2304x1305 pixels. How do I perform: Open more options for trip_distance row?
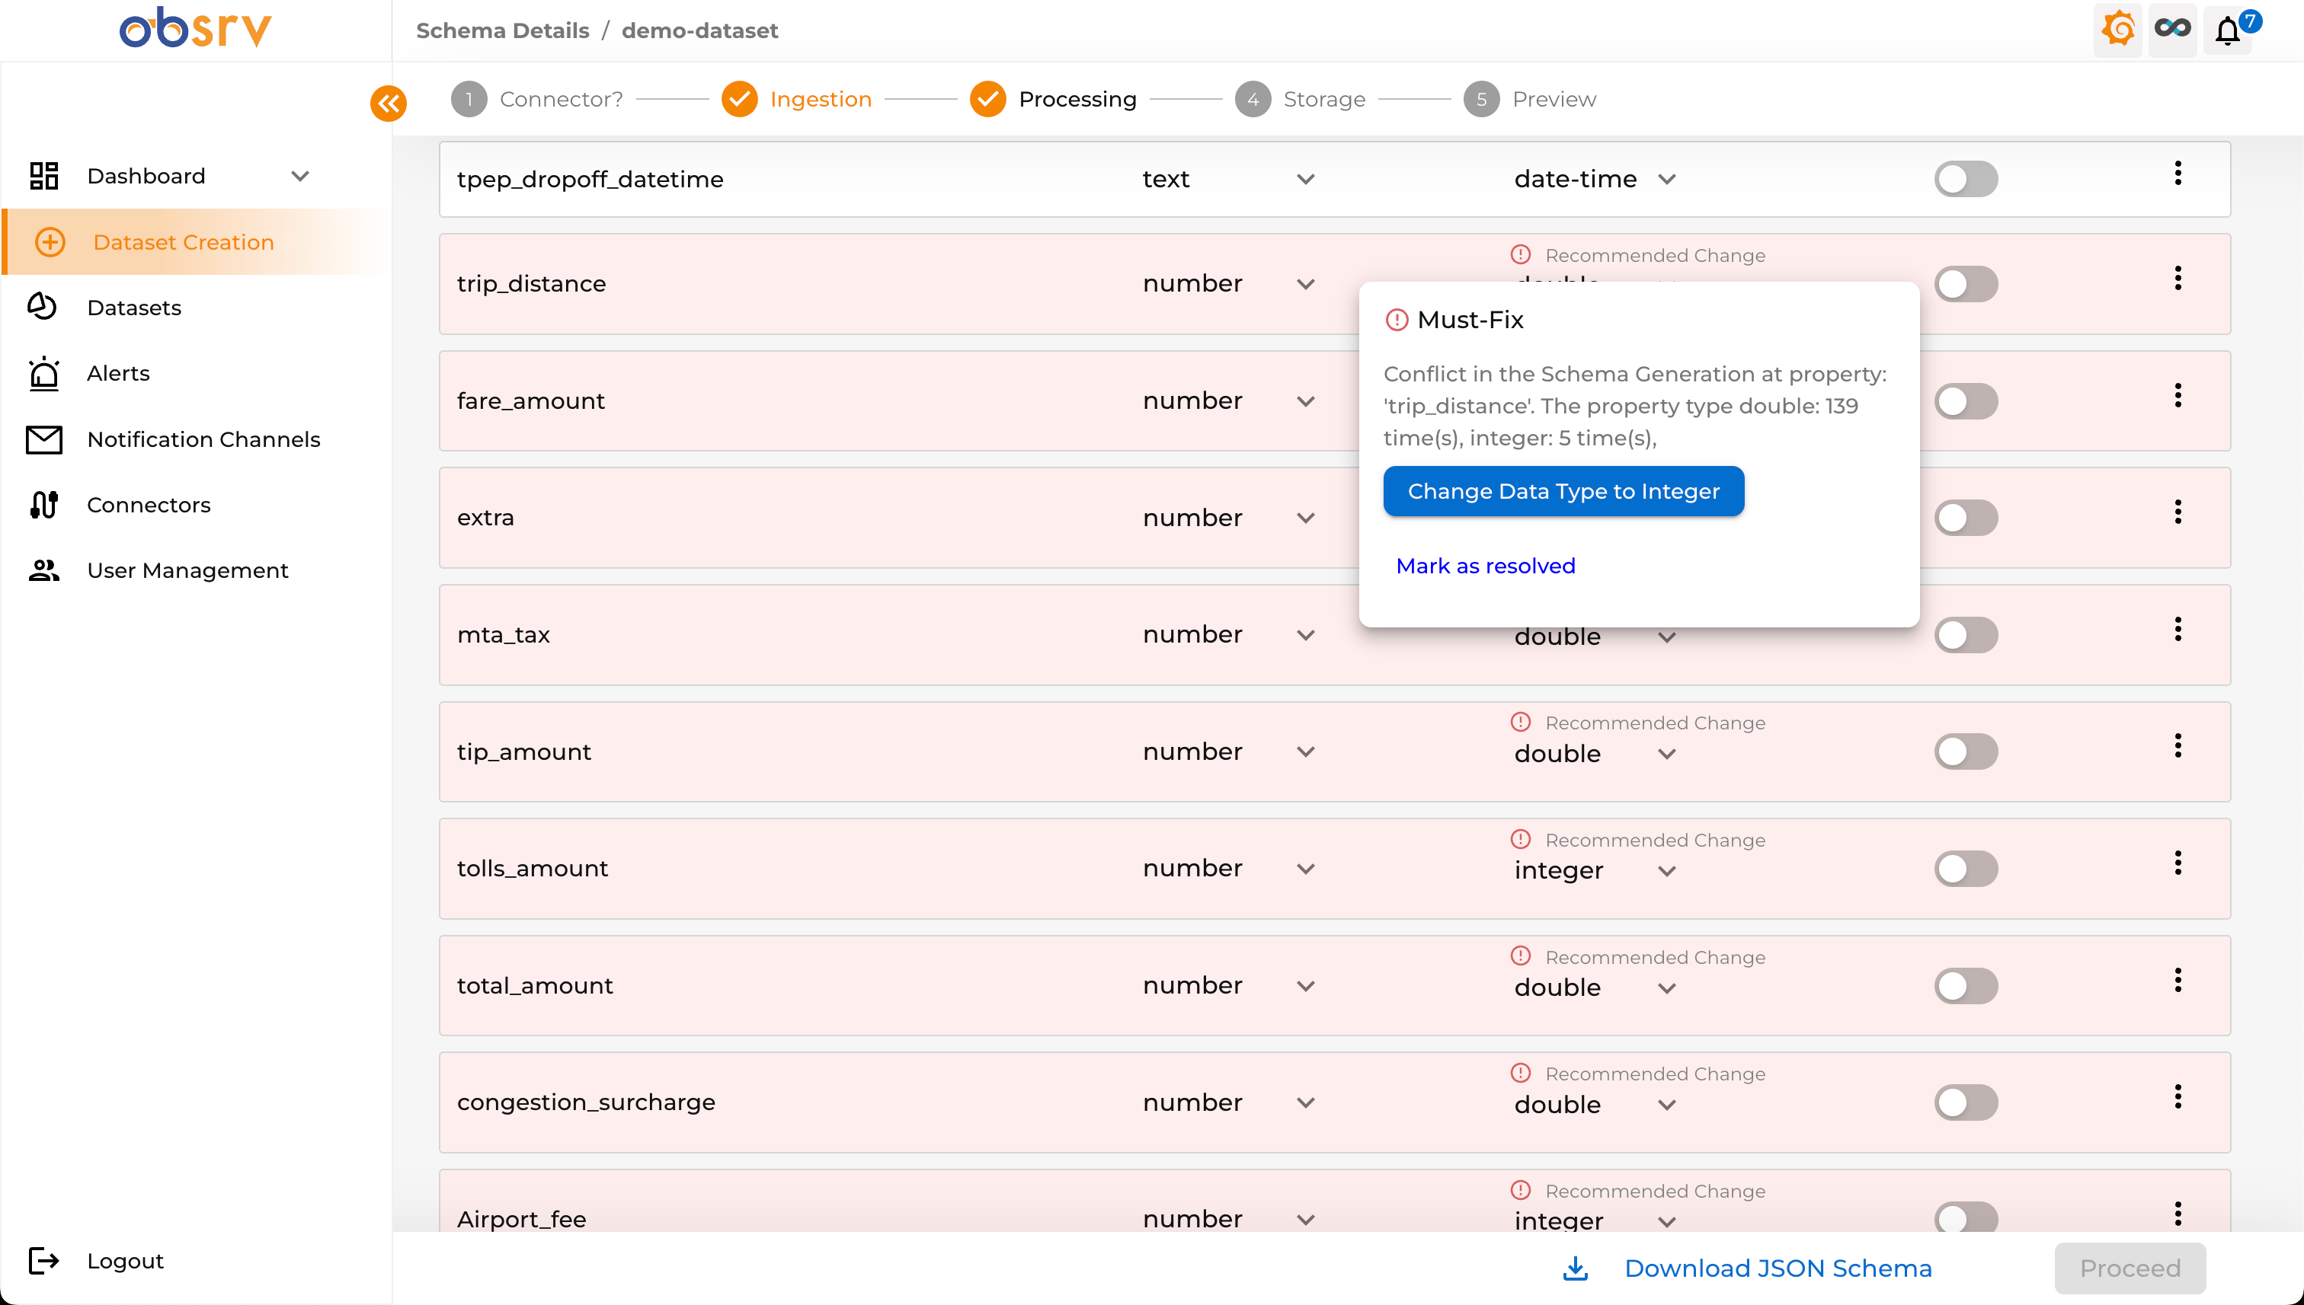[x=2178, y=279]
